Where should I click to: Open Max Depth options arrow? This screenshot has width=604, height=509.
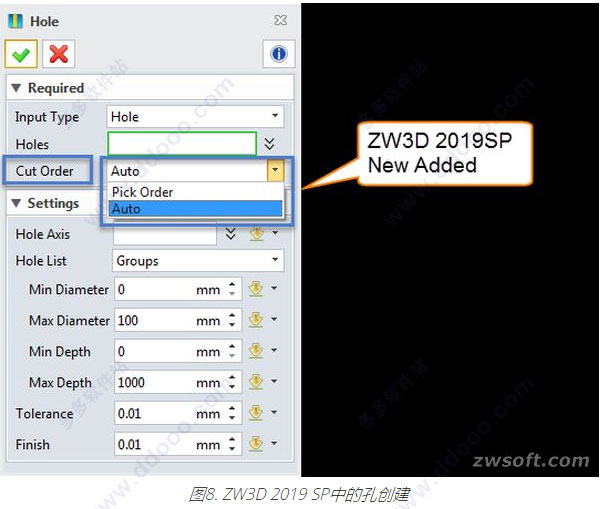[274, 381]
